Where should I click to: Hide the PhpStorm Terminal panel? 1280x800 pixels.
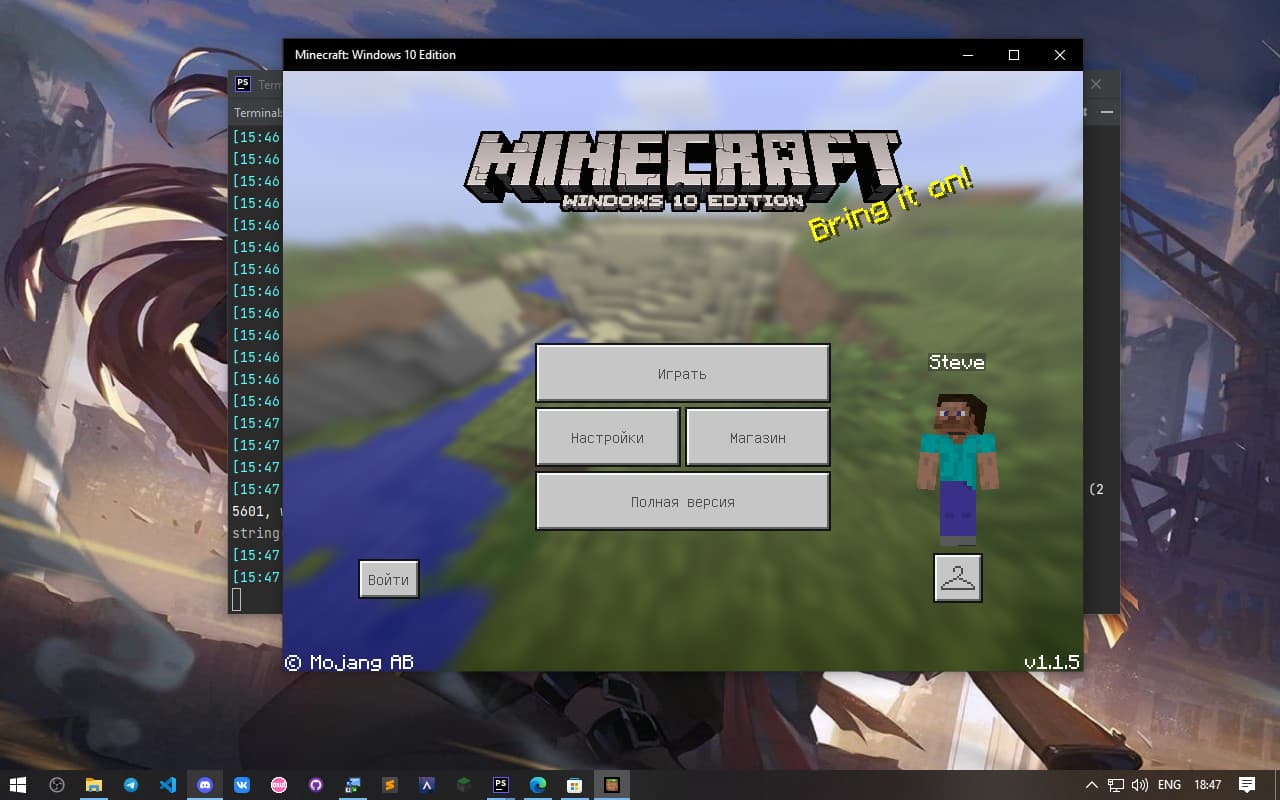click(x=1106, y=113)
